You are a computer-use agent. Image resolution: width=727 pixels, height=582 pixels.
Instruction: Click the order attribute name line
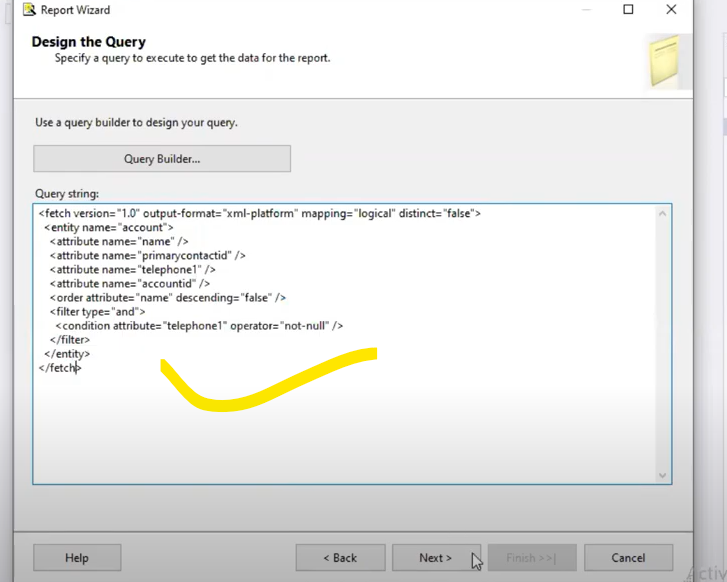click(168, 298)
